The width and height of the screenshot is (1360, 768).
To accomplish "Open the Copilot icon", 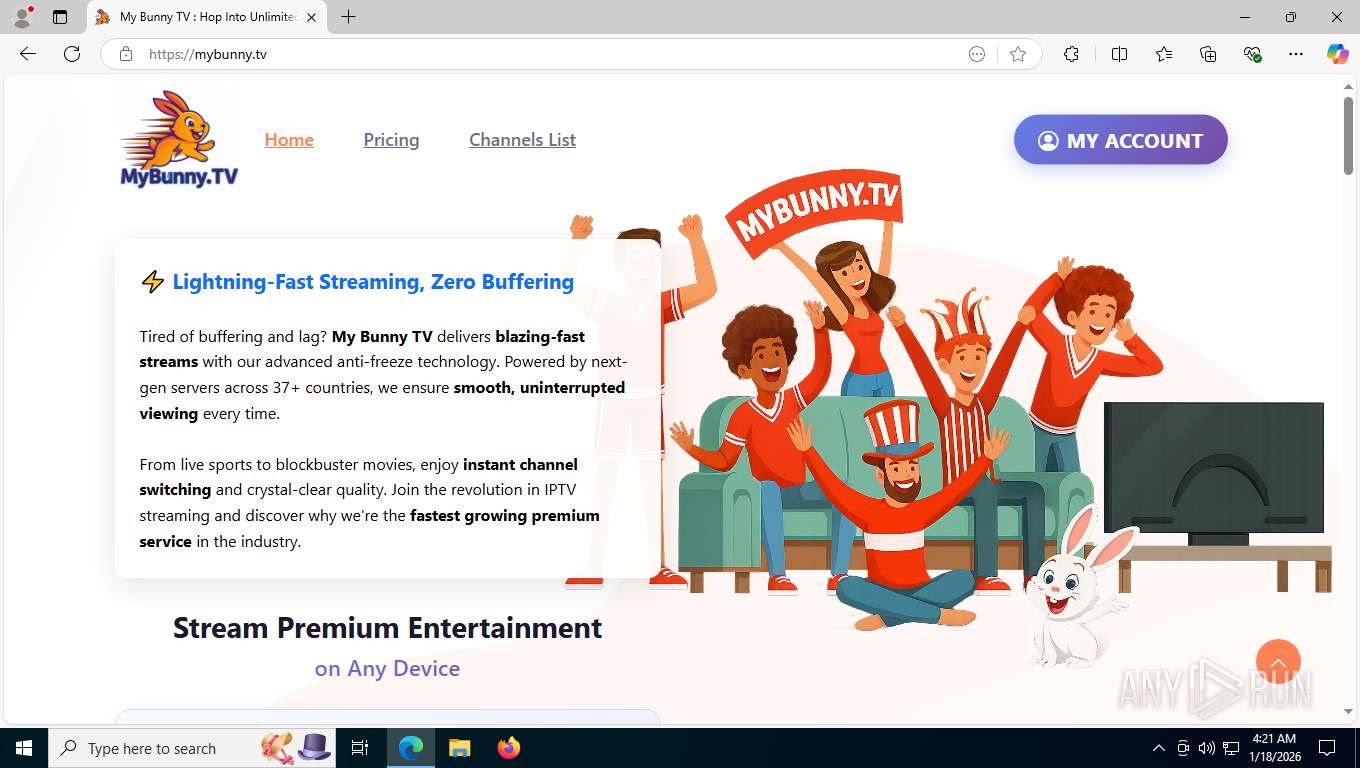I will pos(1338,54).
